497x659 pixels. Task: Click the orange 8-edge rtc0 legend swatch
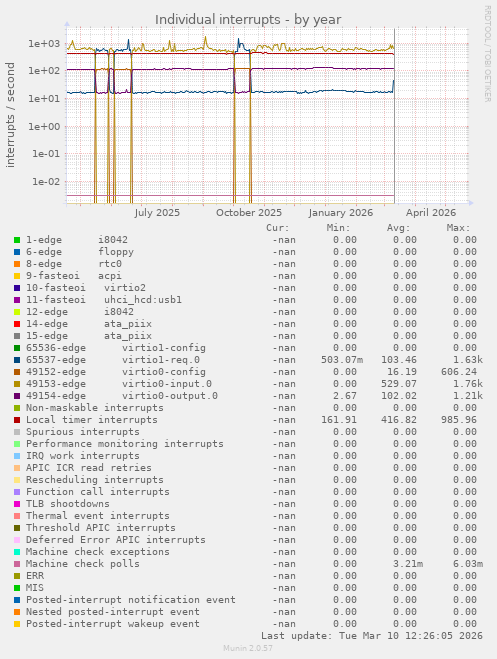point(17,264)
